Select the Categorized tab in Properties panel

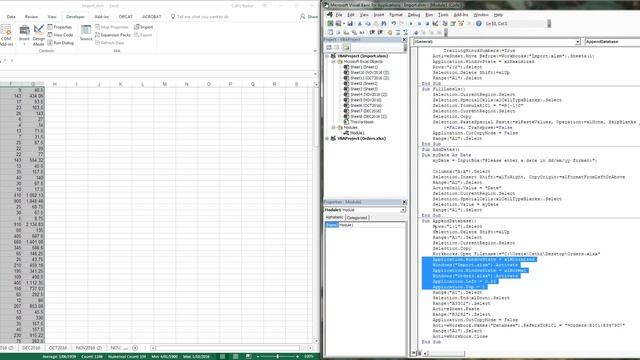[x=357, y=218]
